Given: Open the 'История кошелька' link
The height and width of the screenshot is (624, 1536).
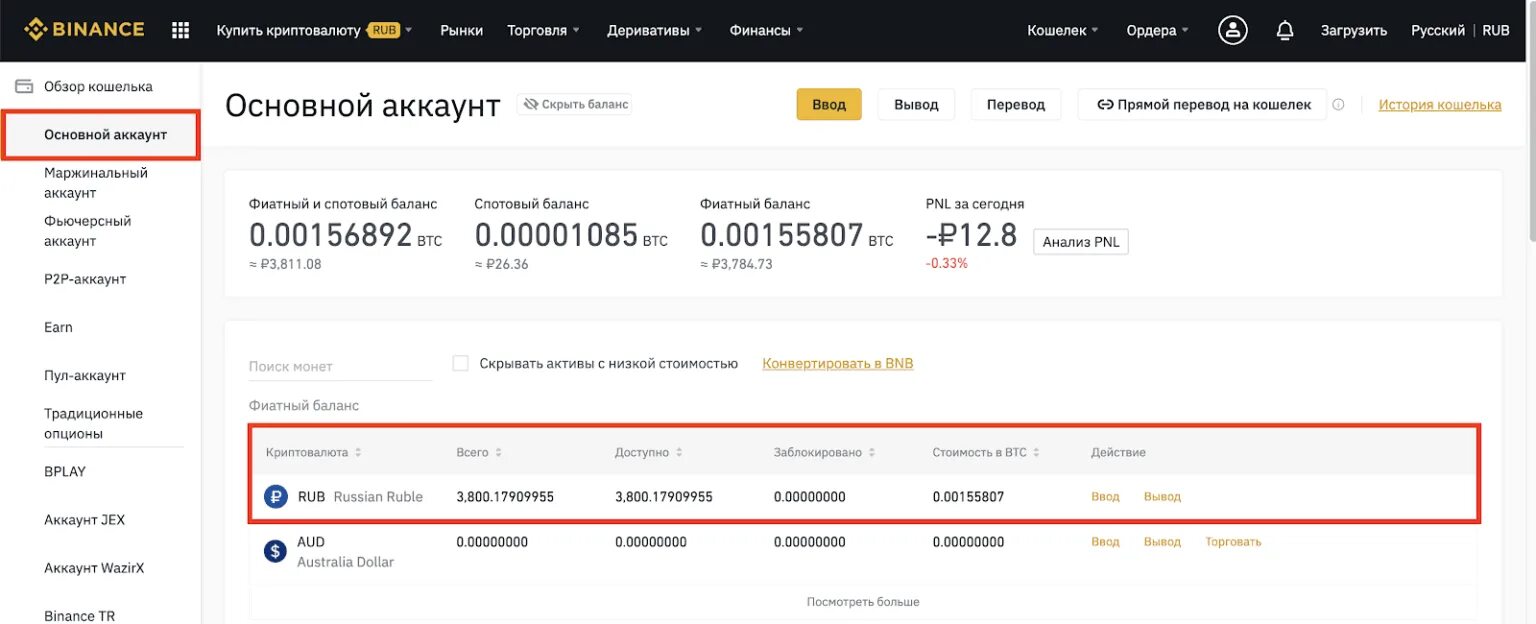Looking at the screenshot, I should pos(1440,104).
